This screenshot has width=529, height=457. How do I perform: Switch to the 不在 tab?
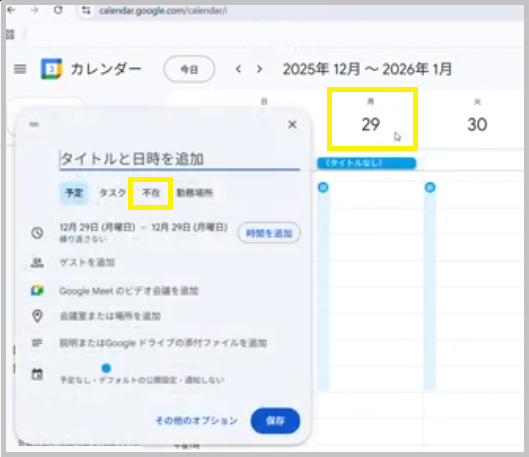[x=151, y=193]
